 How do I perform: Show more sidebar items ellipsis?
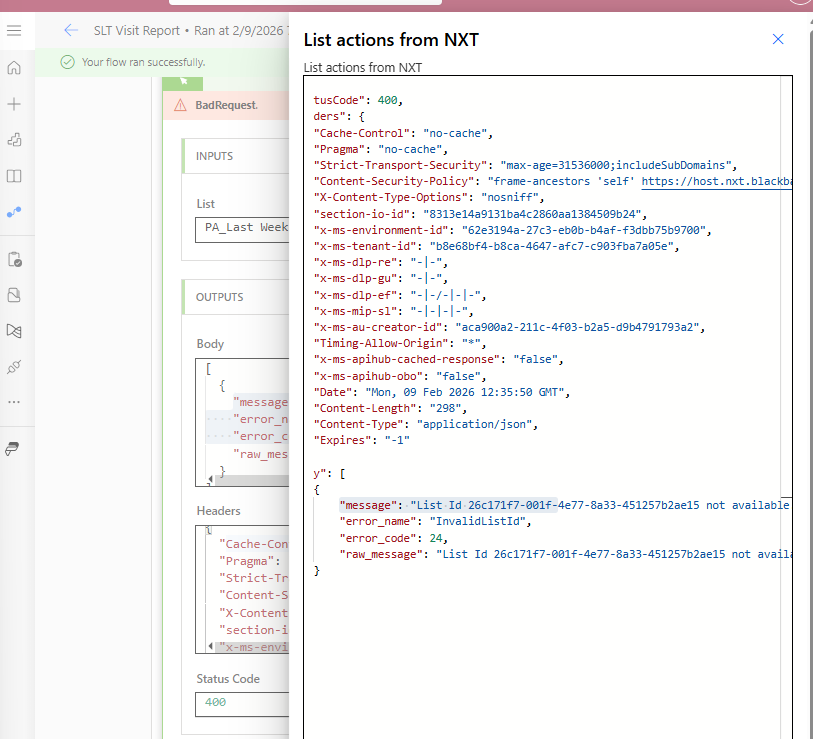coord(14,402)
